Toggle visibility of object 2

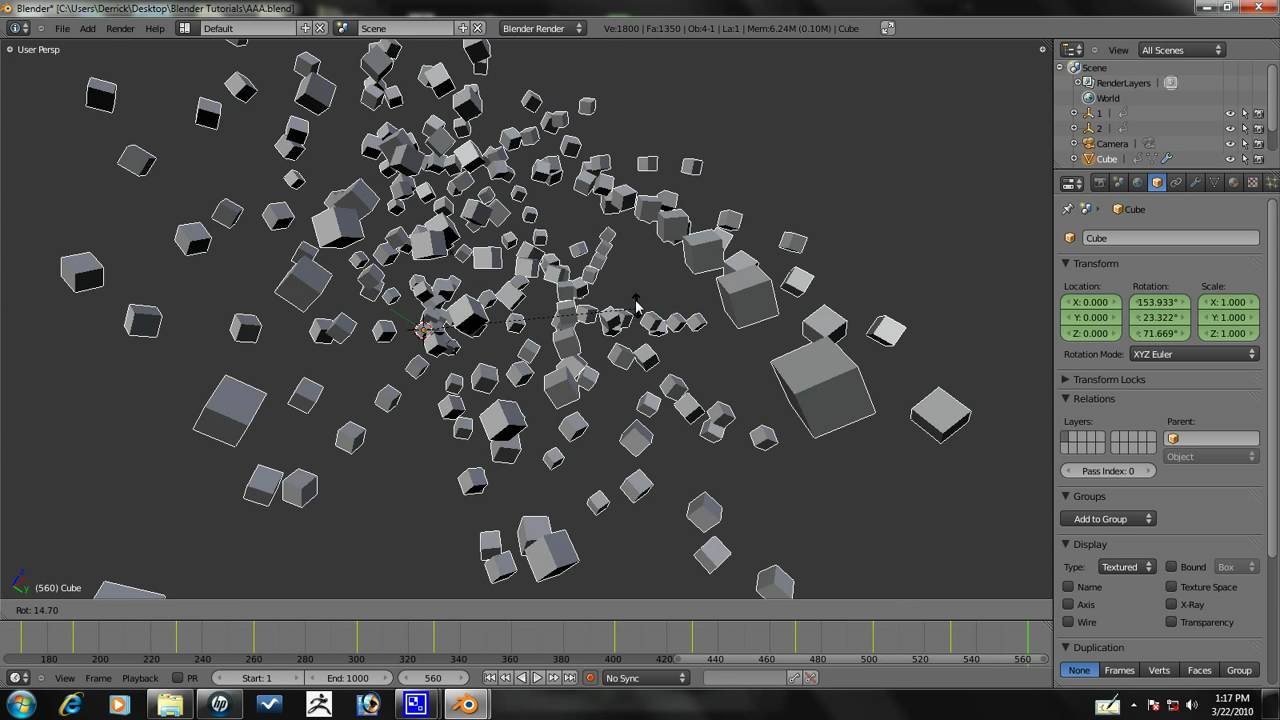[x=1230, y=129]
